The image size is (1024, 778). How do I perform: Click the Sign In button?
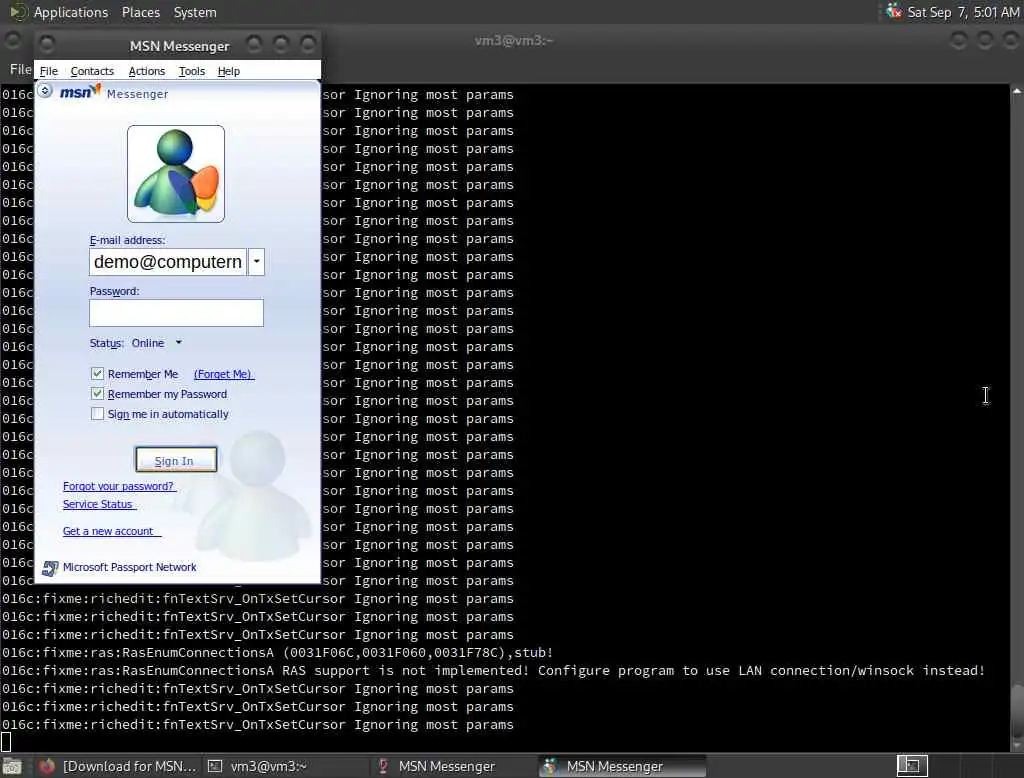(x=176, y=460)
